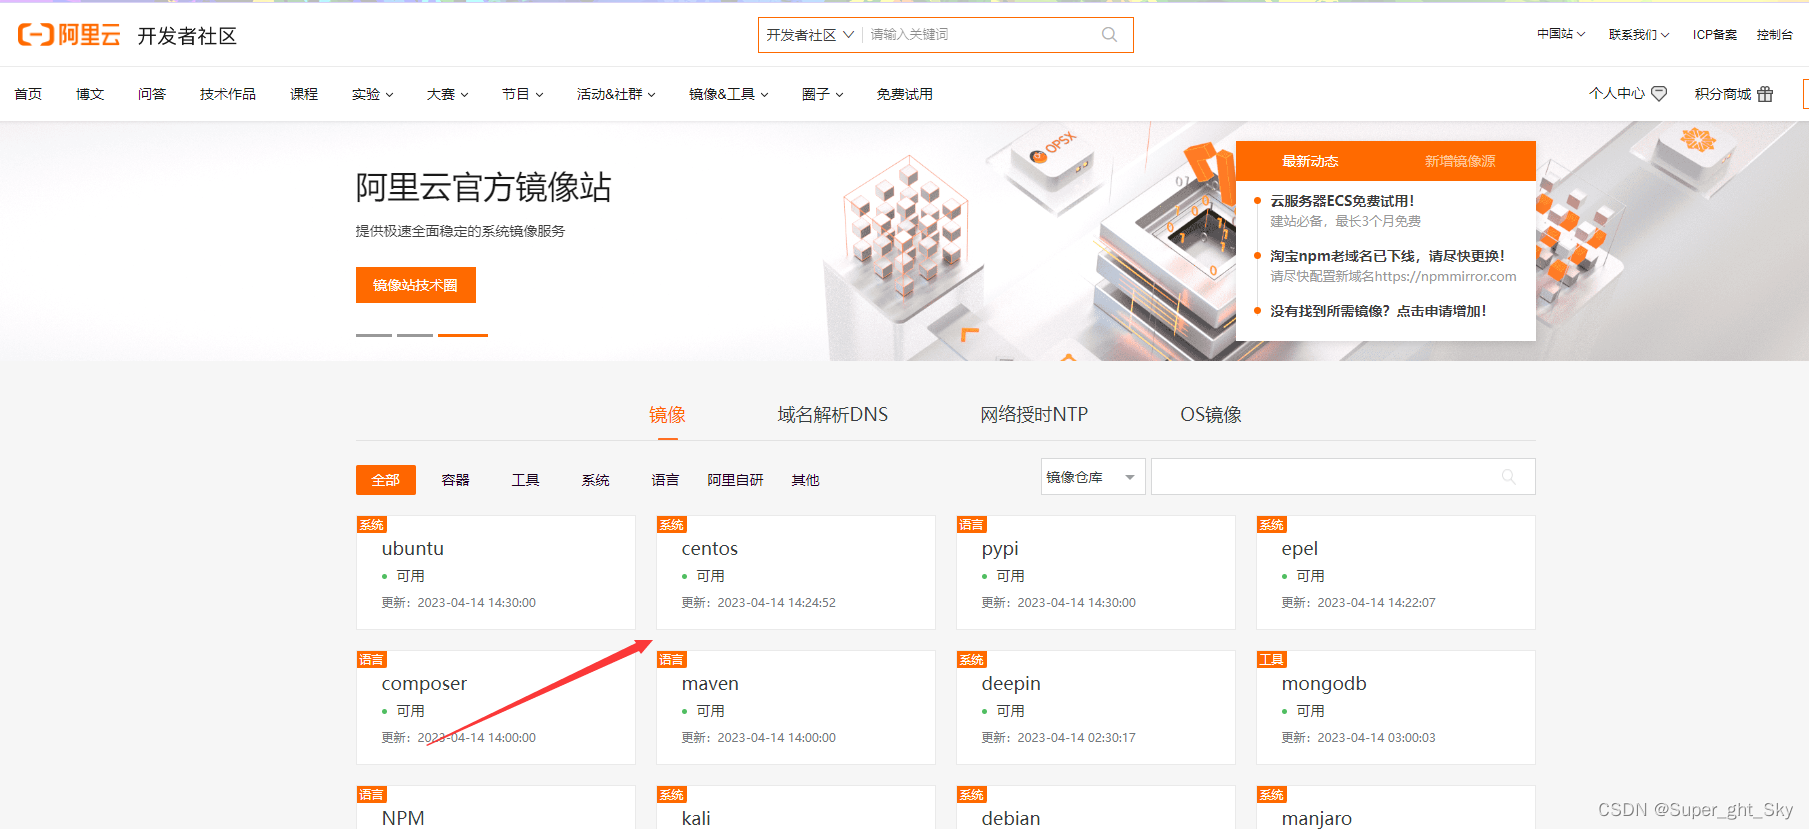
Task: Click 没有找到所需镜像？点击申请增加 link
Action: [x=1378, y=311]
